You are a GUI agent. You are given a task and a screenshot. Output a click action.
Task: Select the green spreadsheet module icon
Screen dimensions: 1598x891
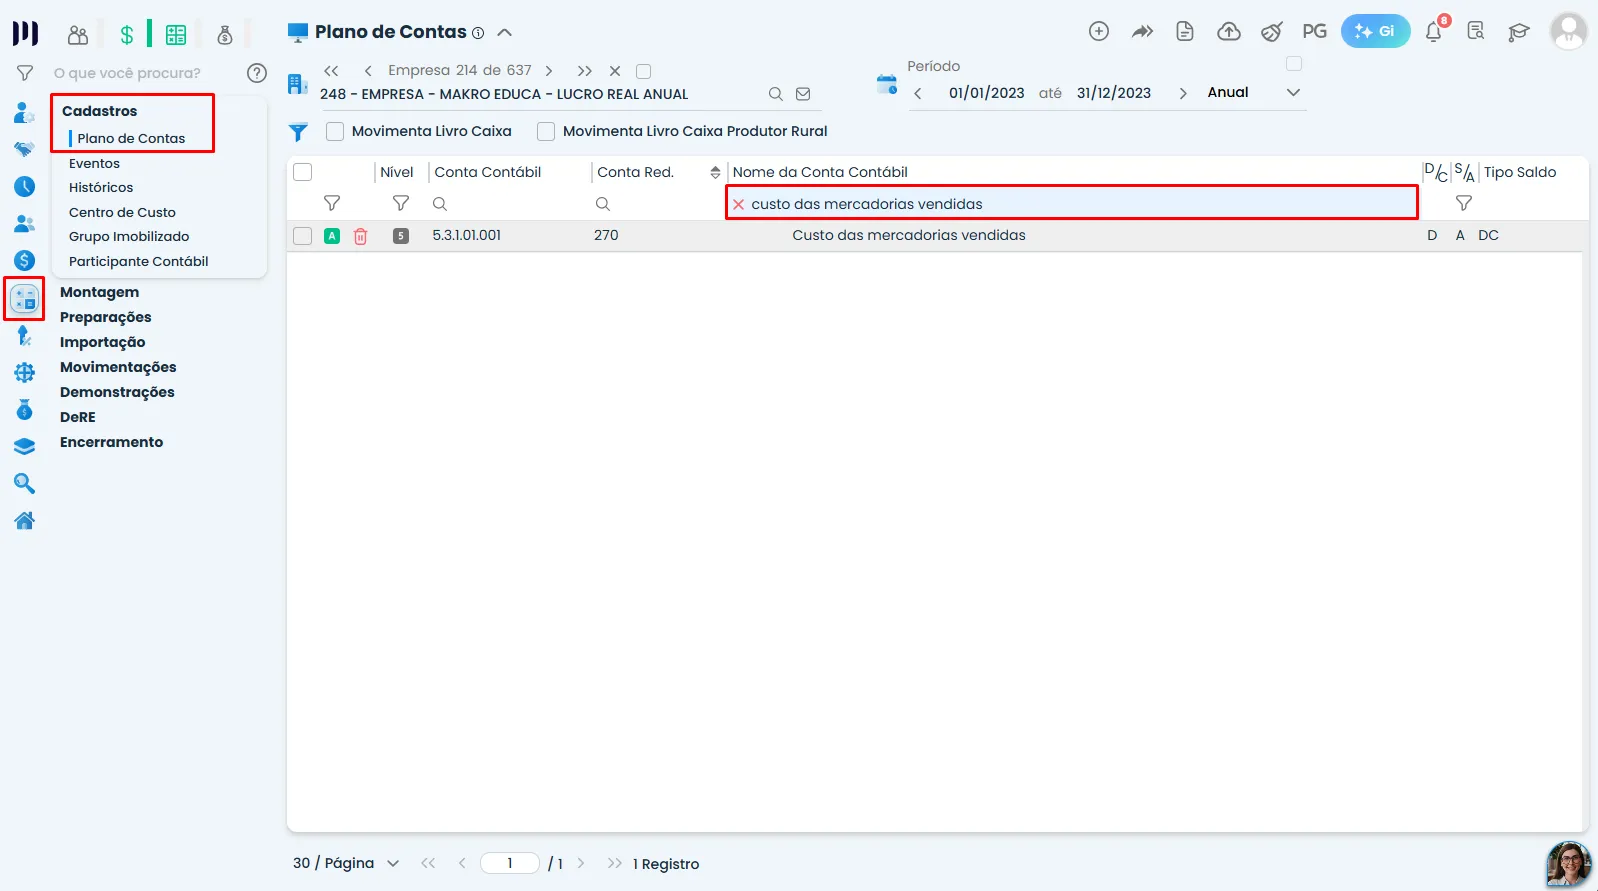click(176, 35)
